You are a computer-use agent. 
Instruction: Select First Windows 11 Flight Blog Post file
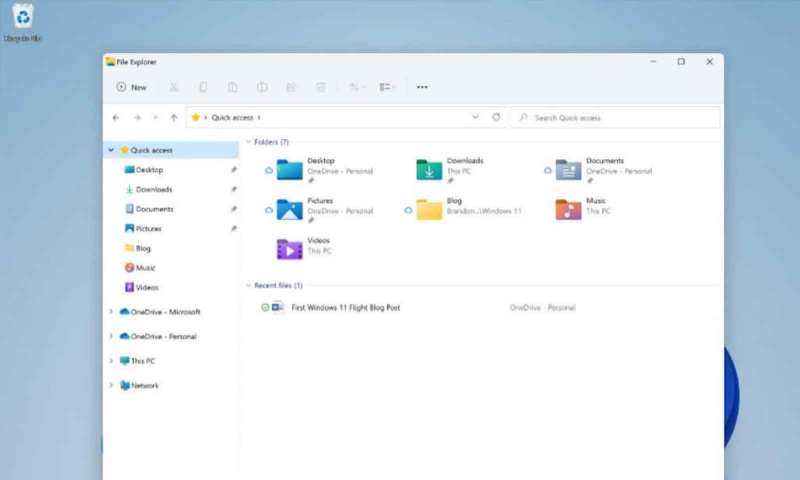(345, 308)
